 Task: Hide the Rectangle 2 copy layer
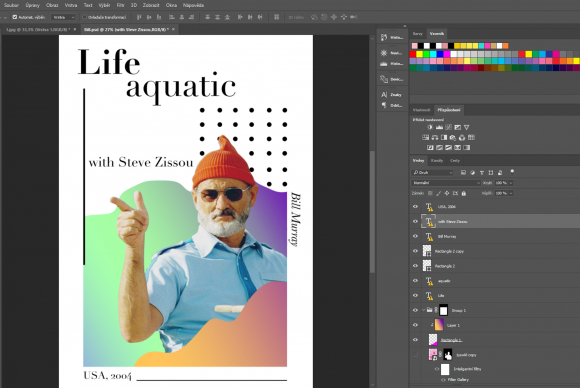pos(415,251)
